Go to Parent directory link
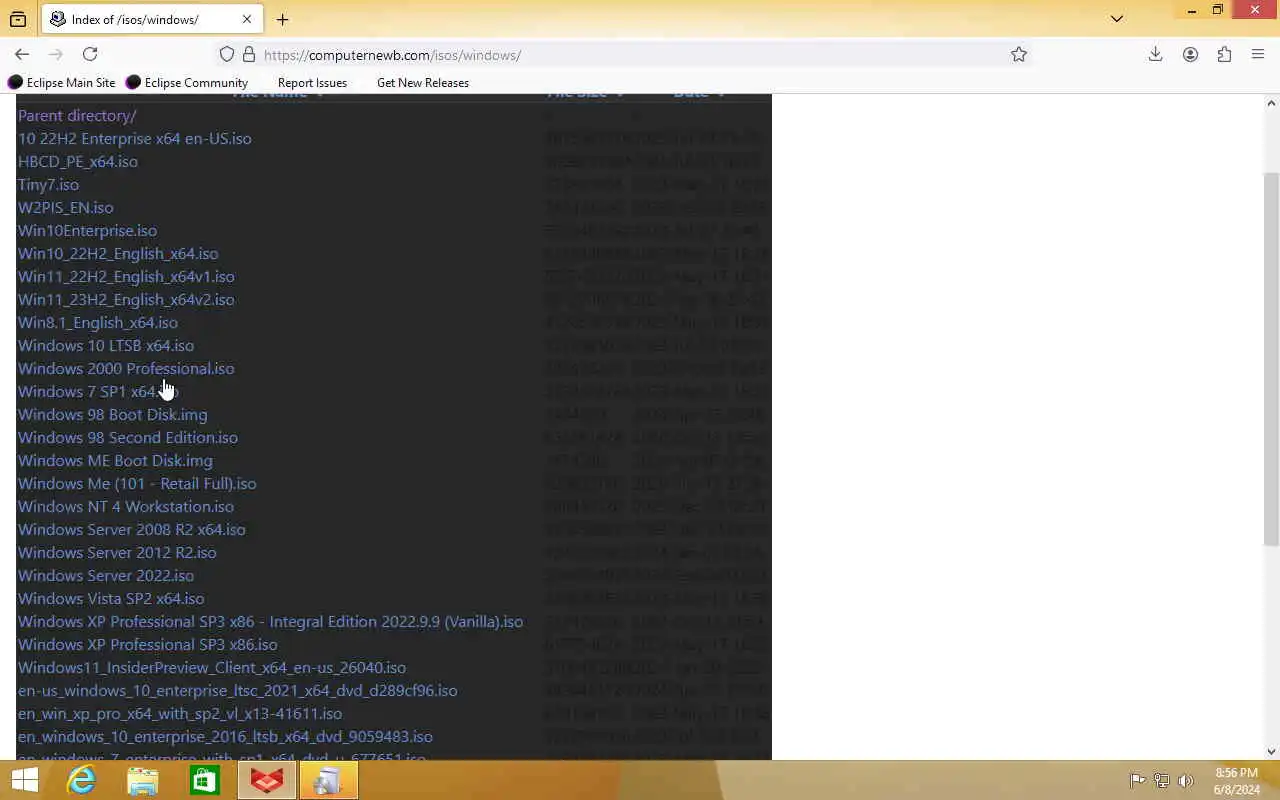The height and width of the screenshot is (800, 1280). (77, 115)
